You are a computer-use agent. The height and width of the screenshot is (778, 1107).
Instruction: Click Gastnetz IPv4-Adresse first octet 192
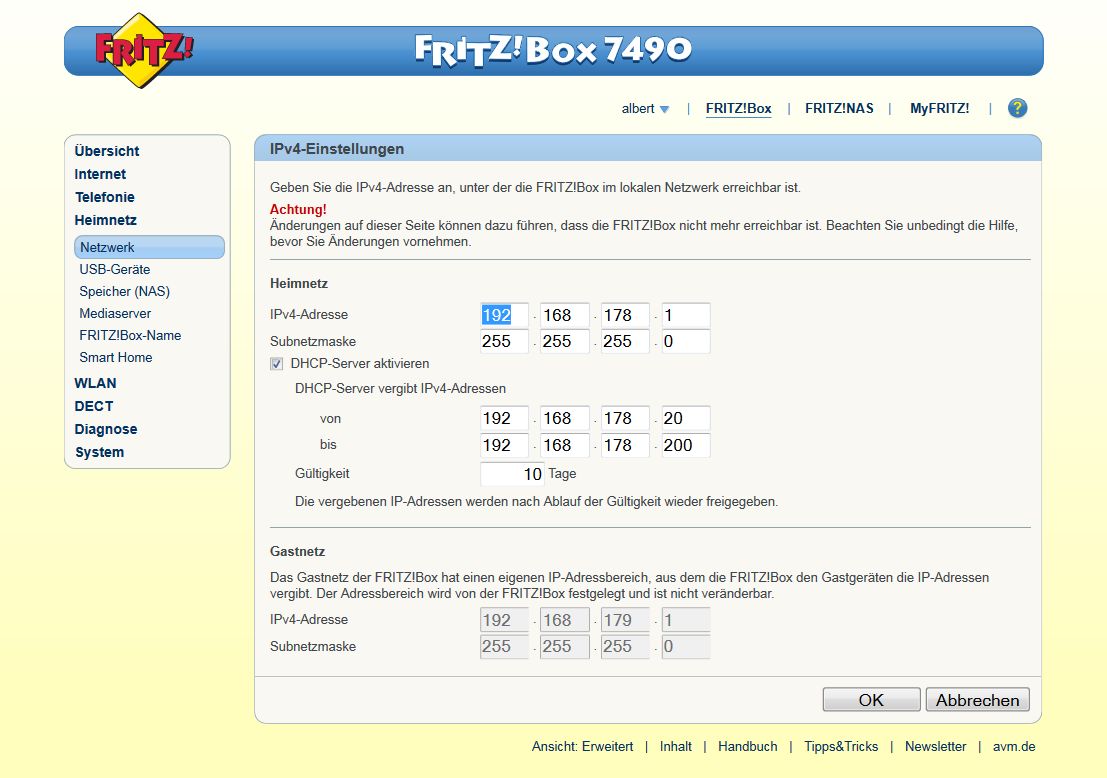[504, 620]
